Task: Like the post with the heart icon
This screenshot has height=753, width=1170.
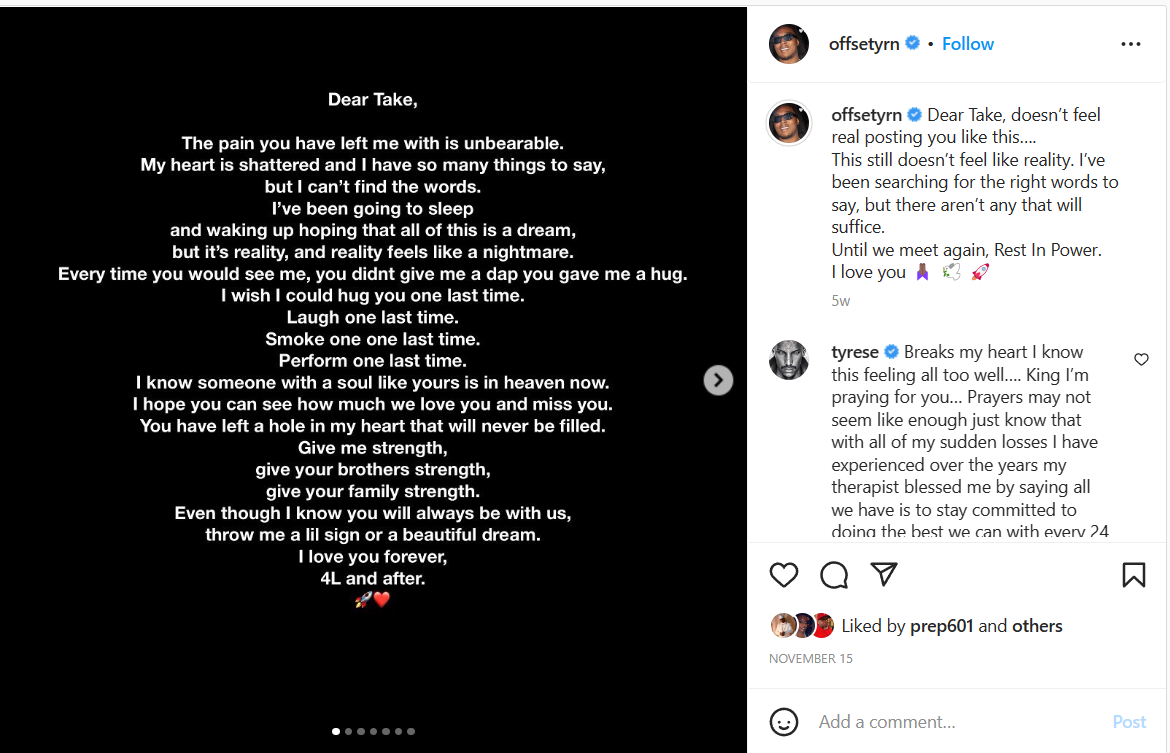Action: [784, 575]
